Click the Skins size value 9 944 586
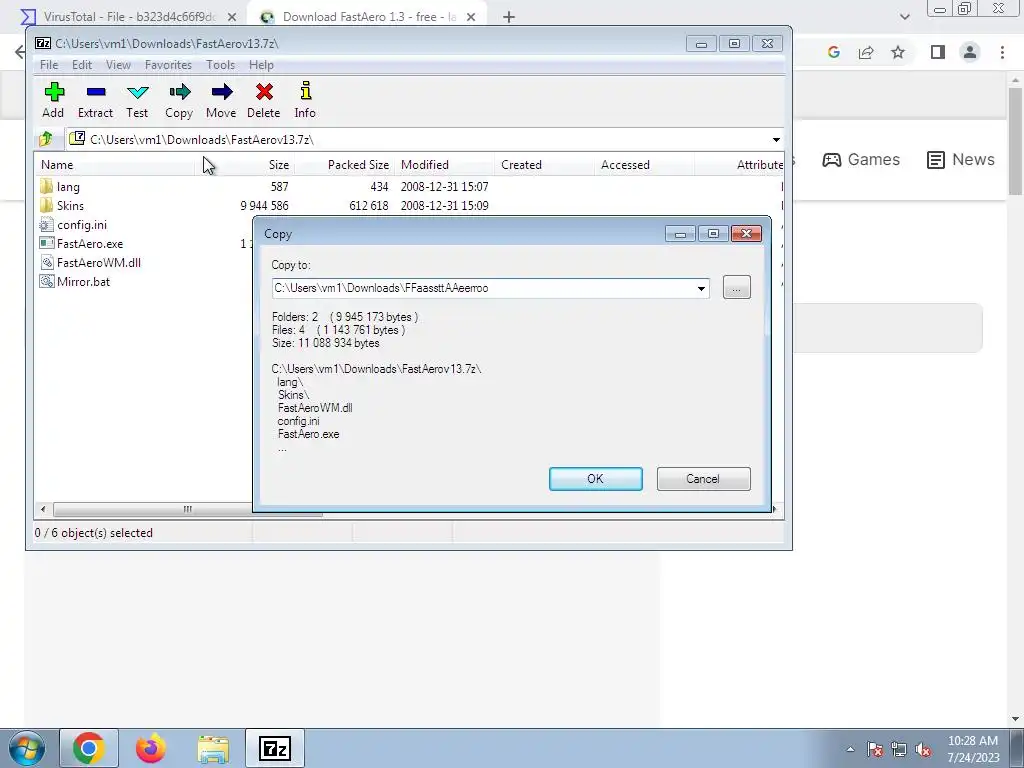The width and height of the screenshot is (1024, 768). pos(264,206)
